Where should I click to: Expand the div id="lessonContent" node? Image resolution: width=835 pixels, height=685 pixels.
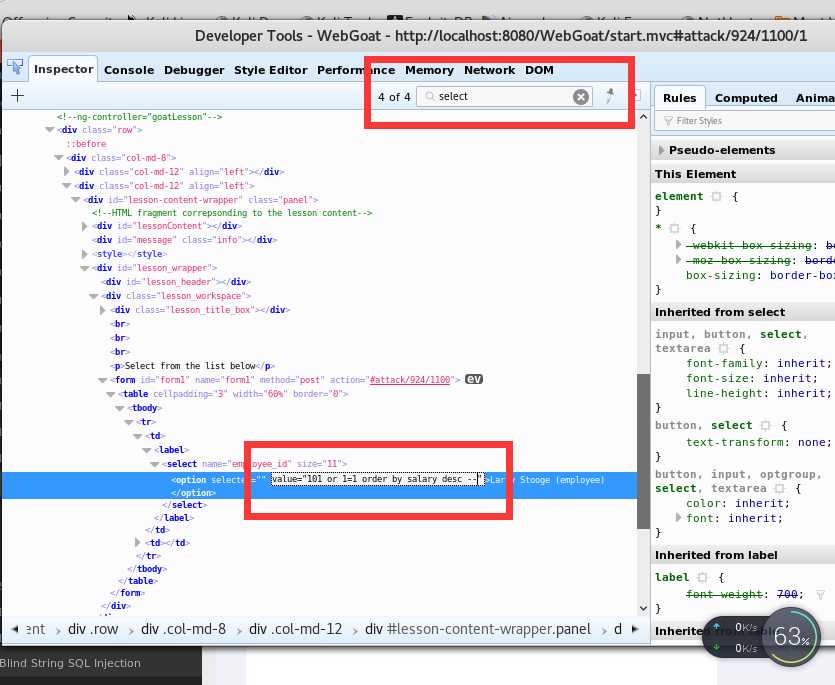point(84,226)
